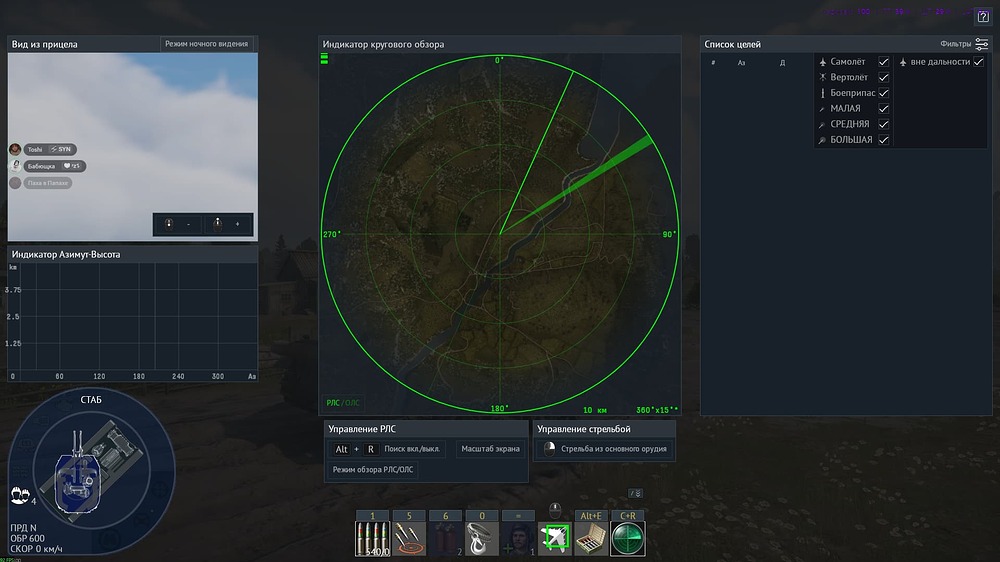Click the mouse button icon in Управление стрельбой

click(x=549, y=448)
